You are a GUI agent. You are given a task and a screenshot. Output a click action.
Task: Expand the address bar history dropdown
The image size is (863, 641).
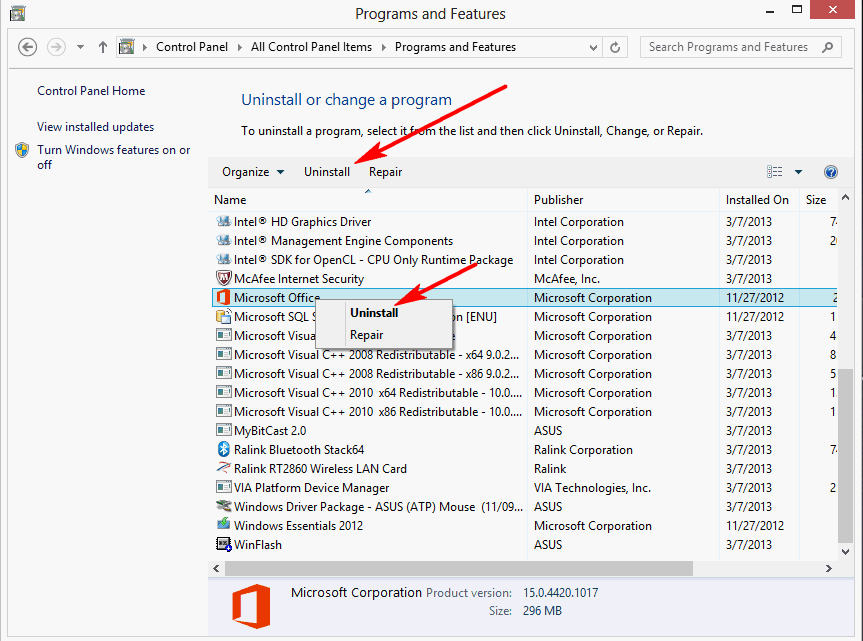pyautogui.click(x=593, y=47)
